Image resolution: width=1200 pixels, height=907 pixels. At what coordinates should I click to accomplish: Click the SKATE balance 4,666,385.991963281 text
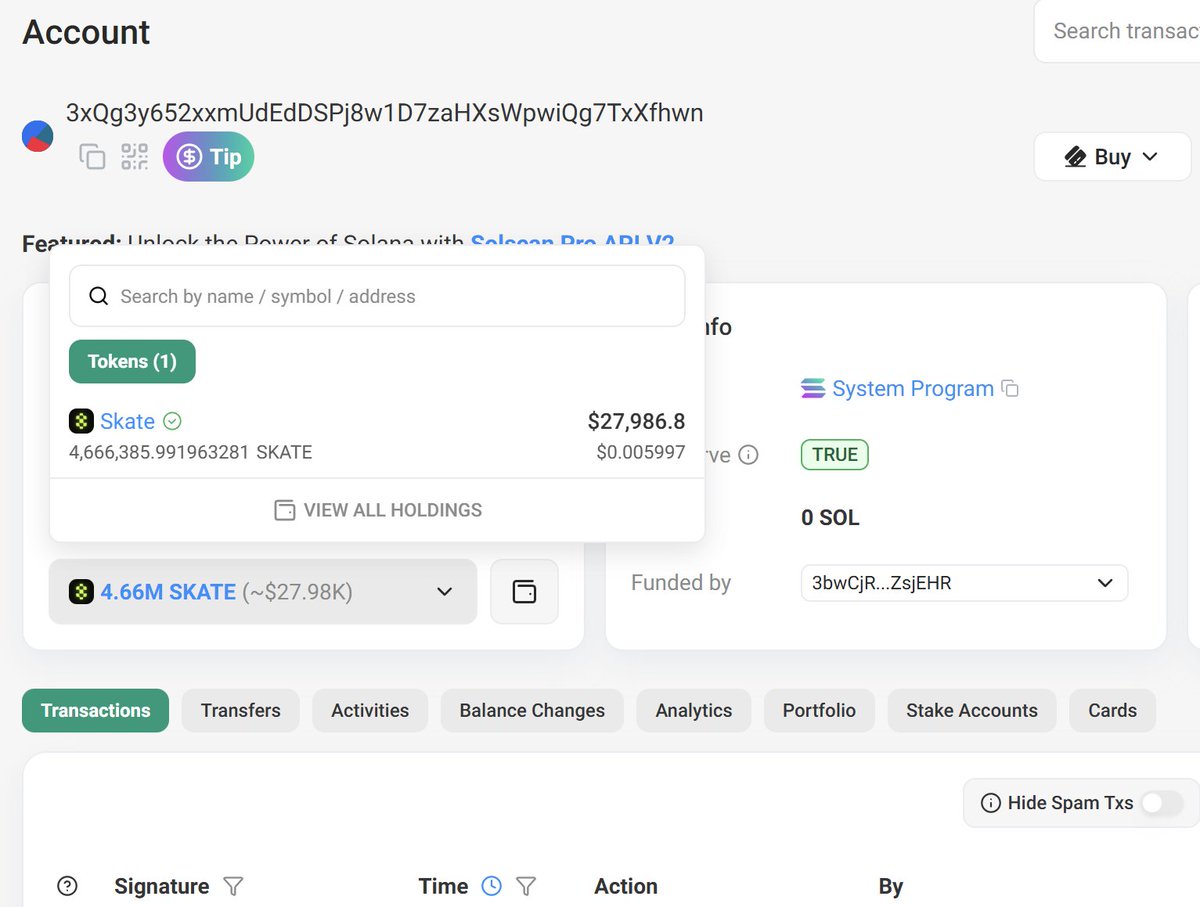point(190,453)
